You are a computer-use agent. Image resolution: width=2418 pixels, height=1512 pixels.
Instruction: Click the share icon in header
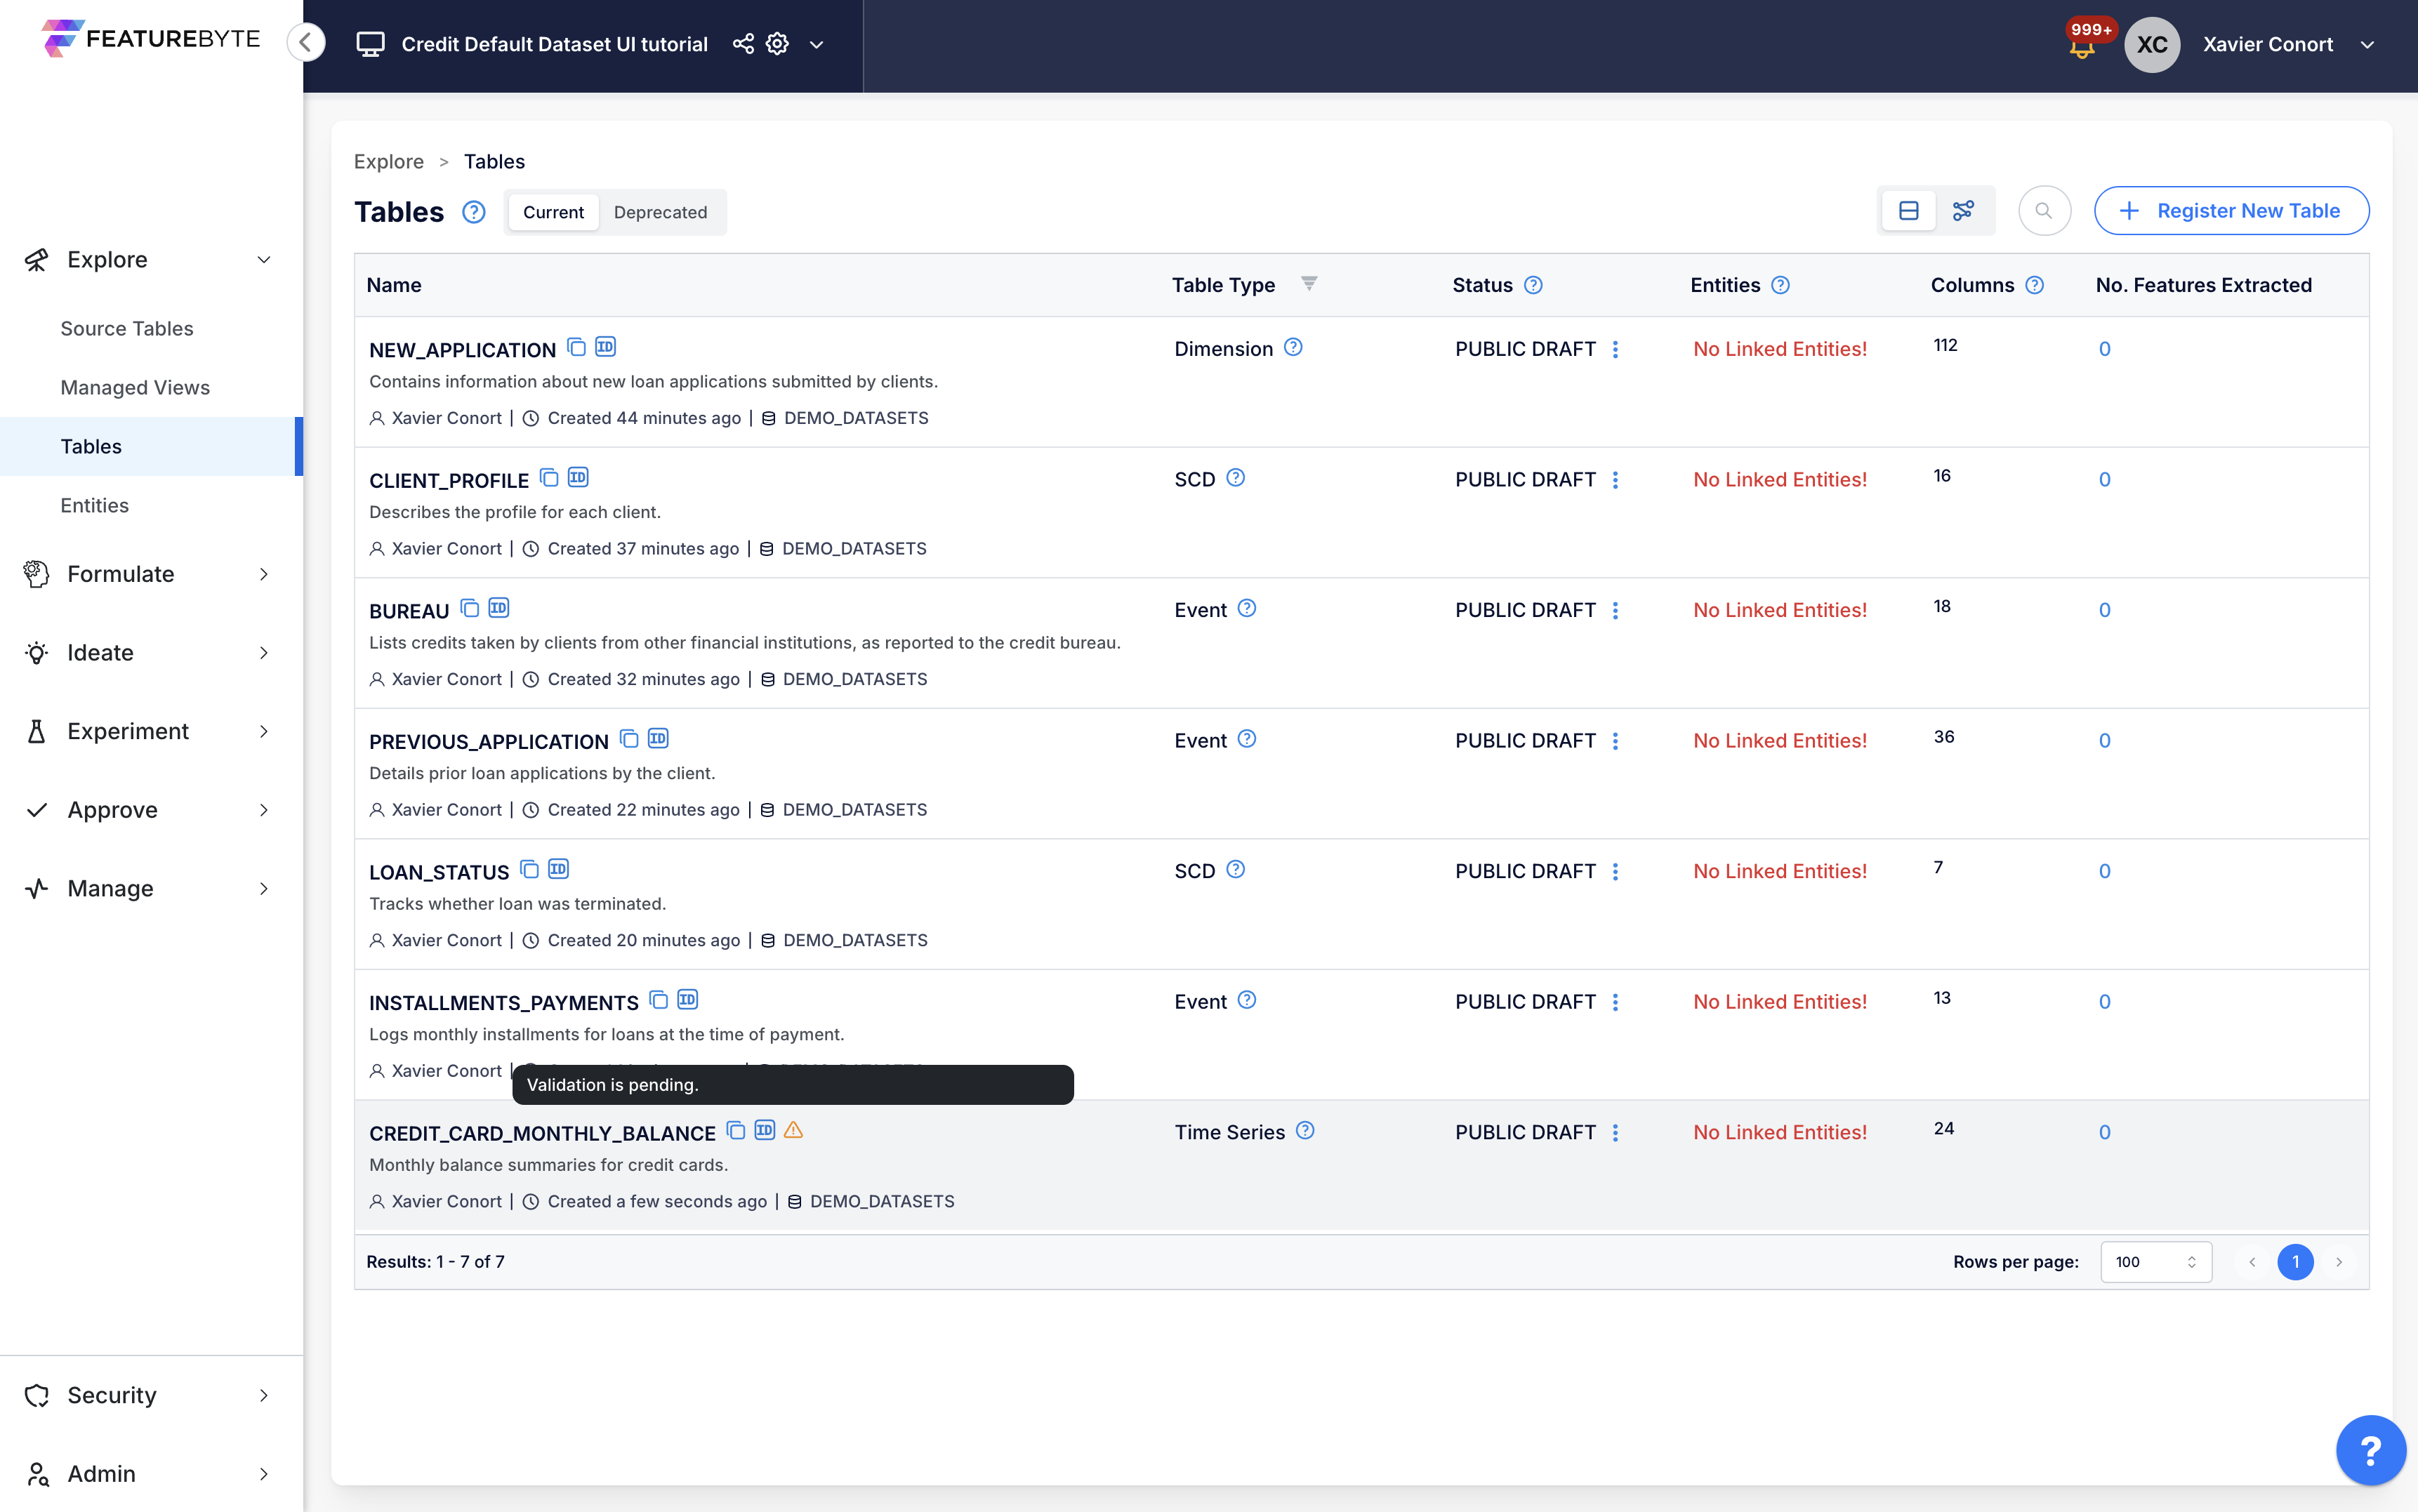(x=743, y=44)
